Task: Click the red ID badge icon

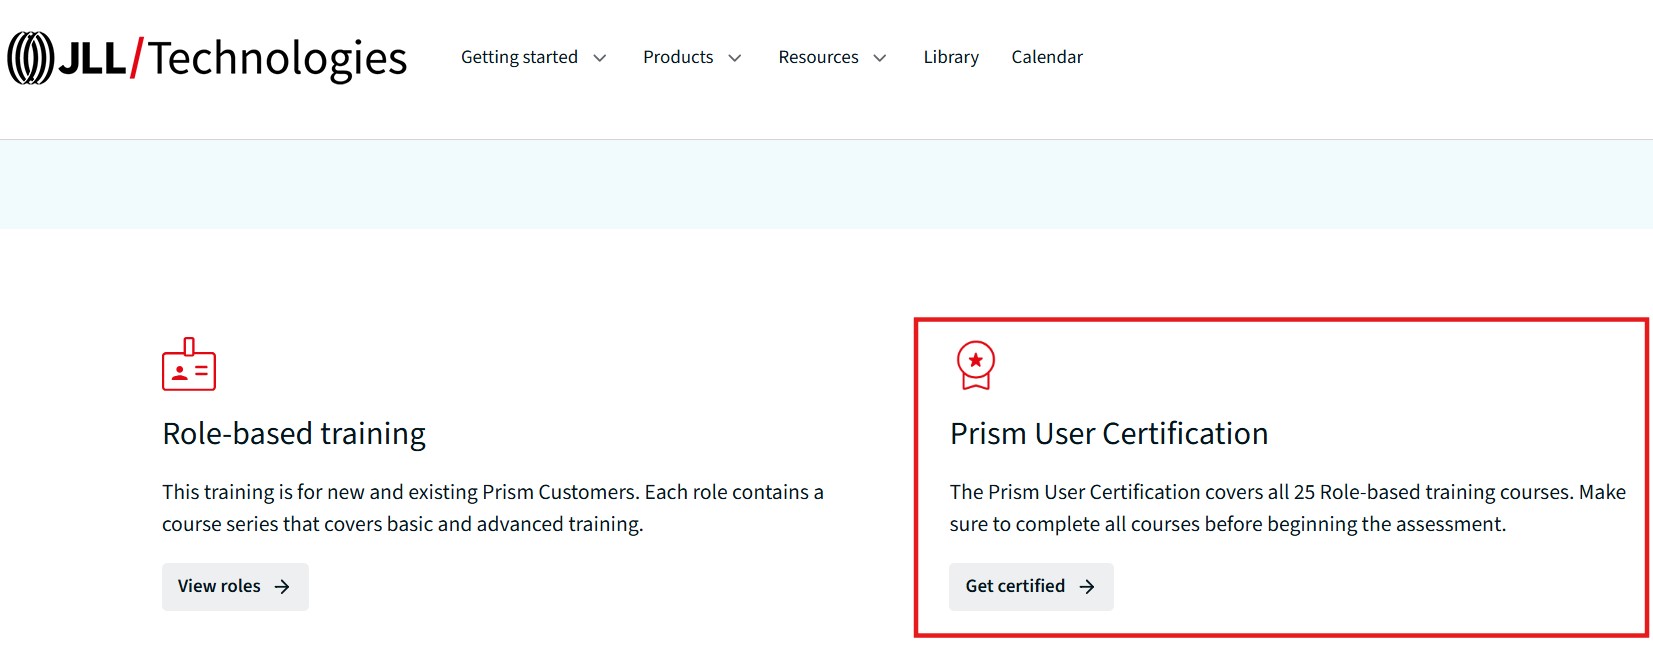Action: [189, 365]
